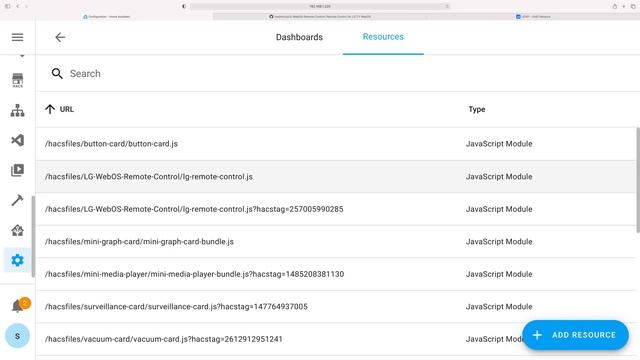Click the Safari privacy shield icon
Image resolution: width=640 pixels, height=360 pixels.
tap(184, 6)
